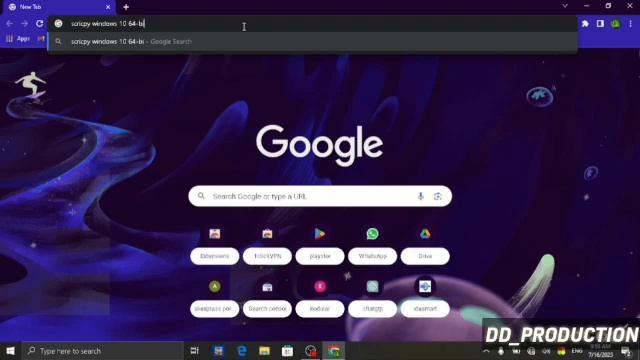Click the Chrome icon on taskbar
The width and height of the screenshot is (640, 360).
coord(334,351)
